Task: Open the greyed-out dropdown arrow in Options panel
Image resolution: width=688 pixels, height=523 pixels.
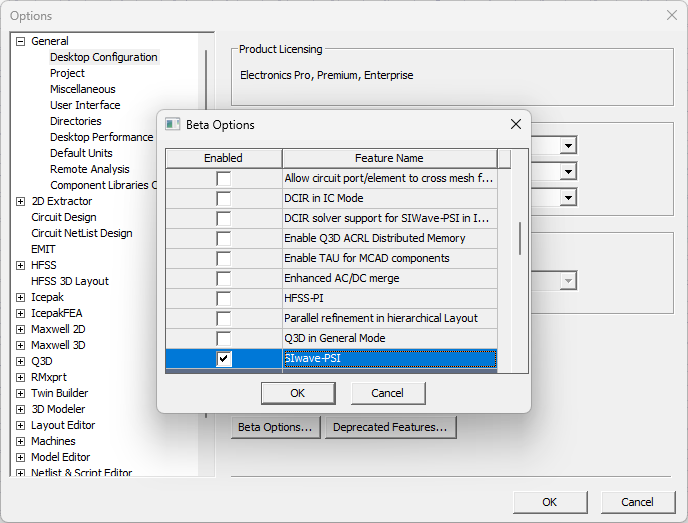Action: pos(568,281)
